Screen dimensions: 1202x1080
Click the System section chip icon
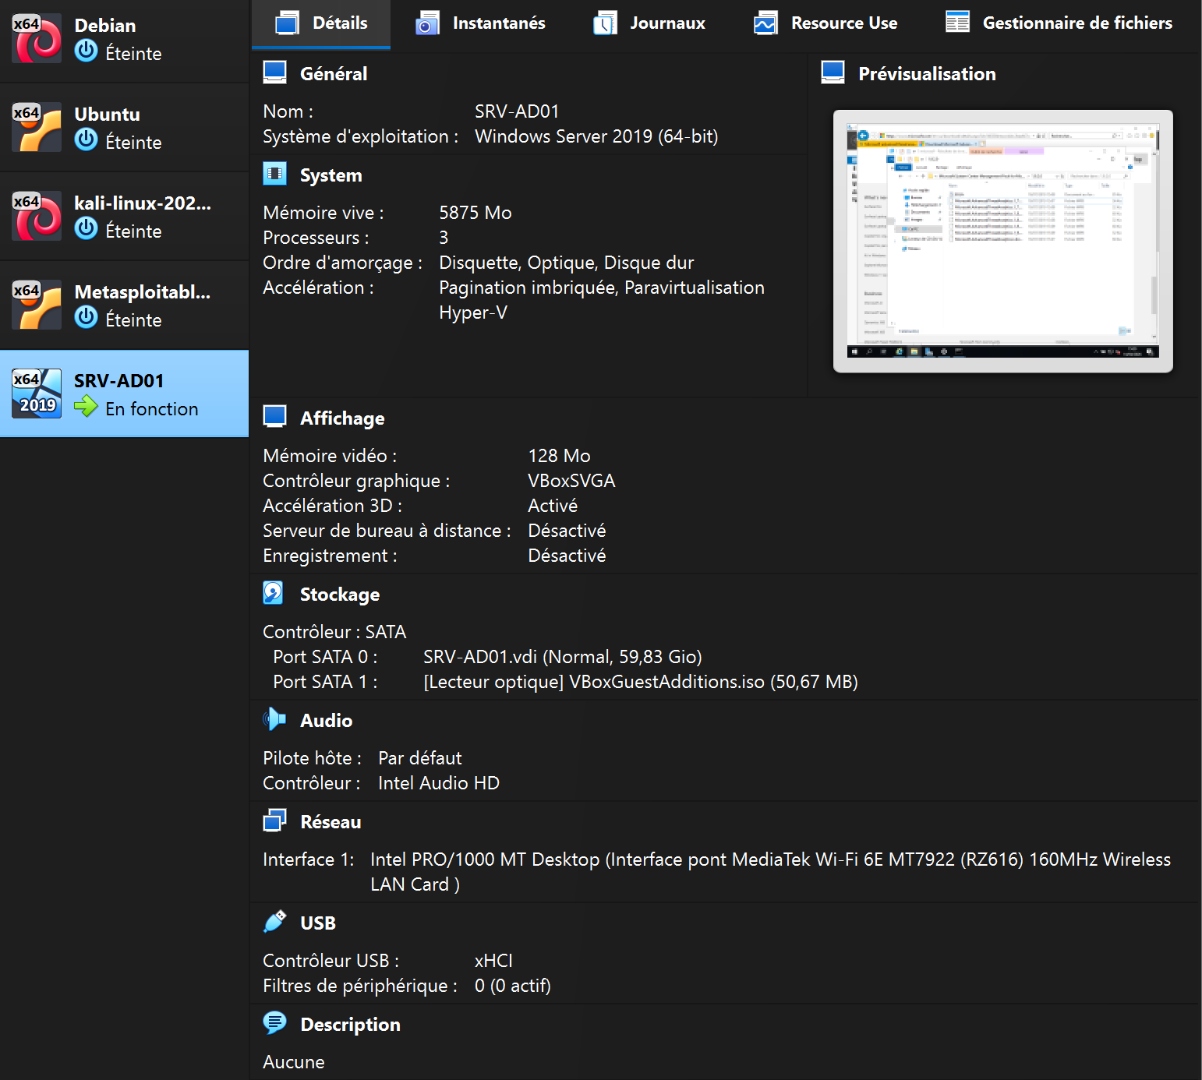click(x=274, y=174)
